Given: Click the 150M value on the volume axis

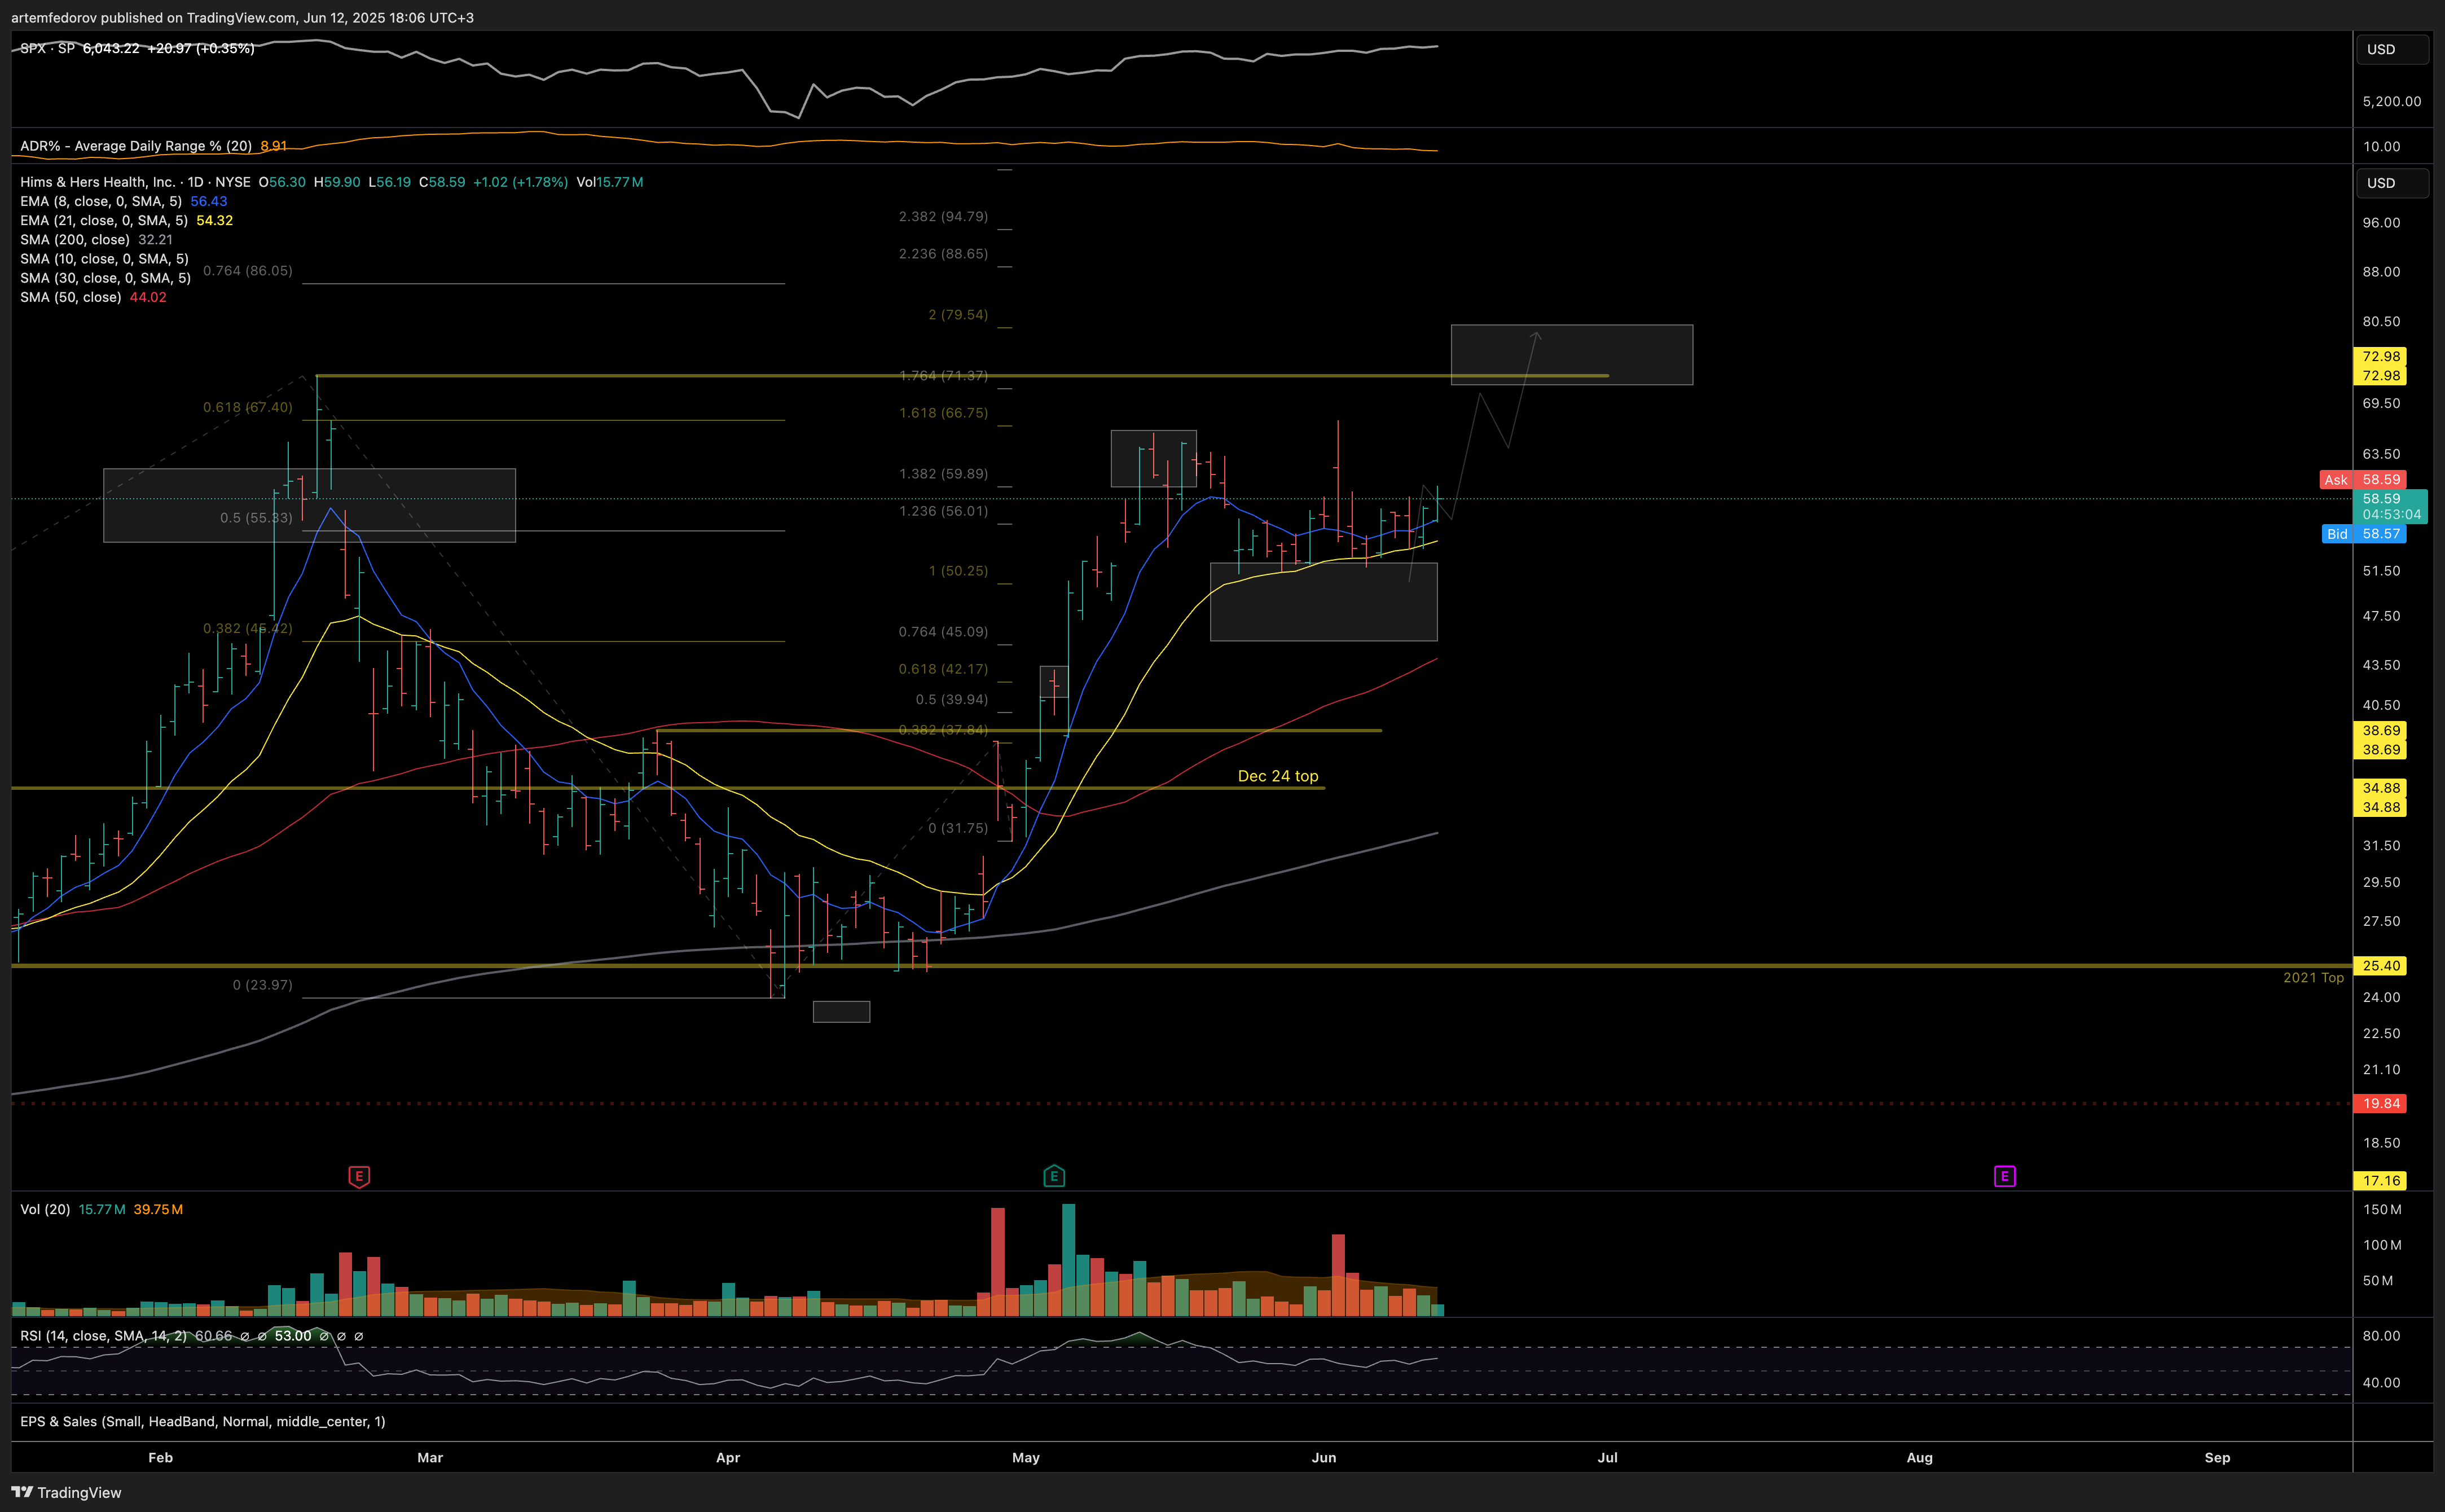Looking at the screenshot, I should pos(2382,1209).
